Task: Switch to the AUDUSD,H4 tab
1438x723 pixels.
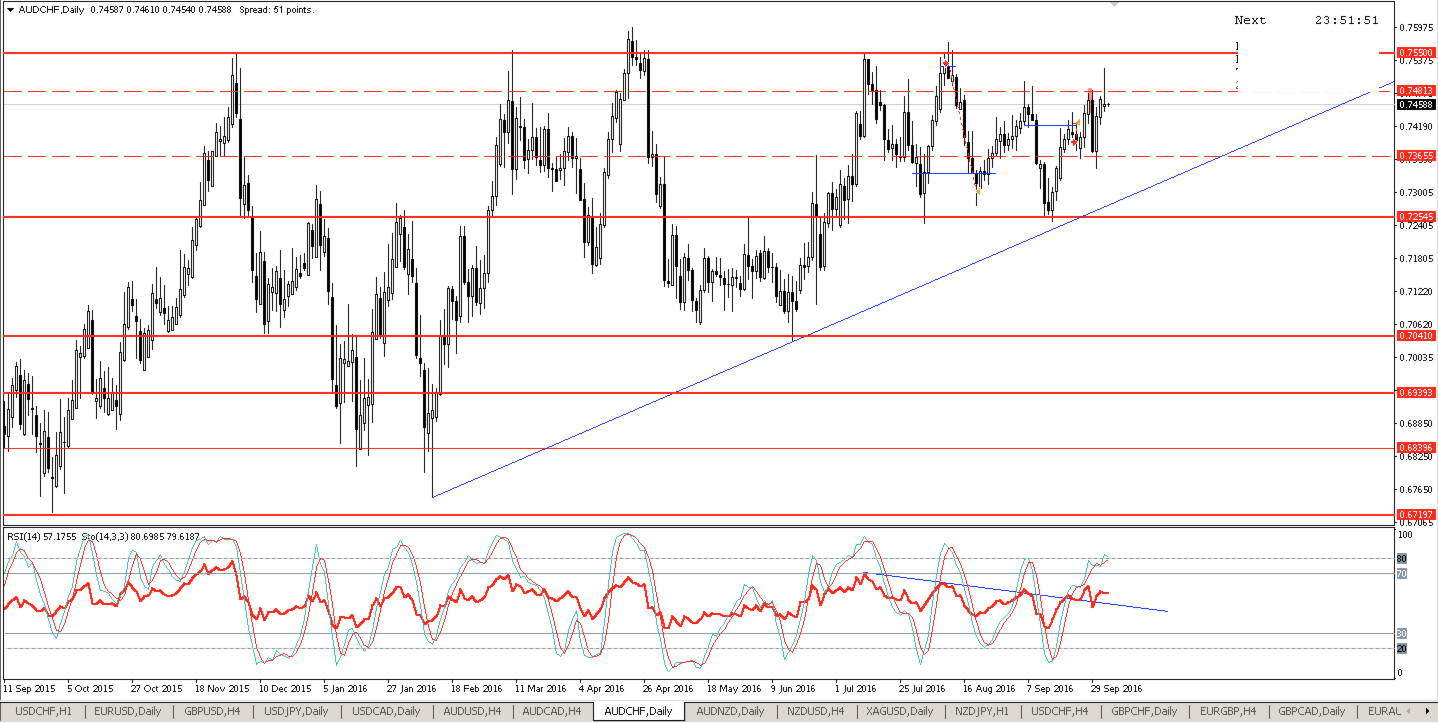Action: [x=472, y=711]
